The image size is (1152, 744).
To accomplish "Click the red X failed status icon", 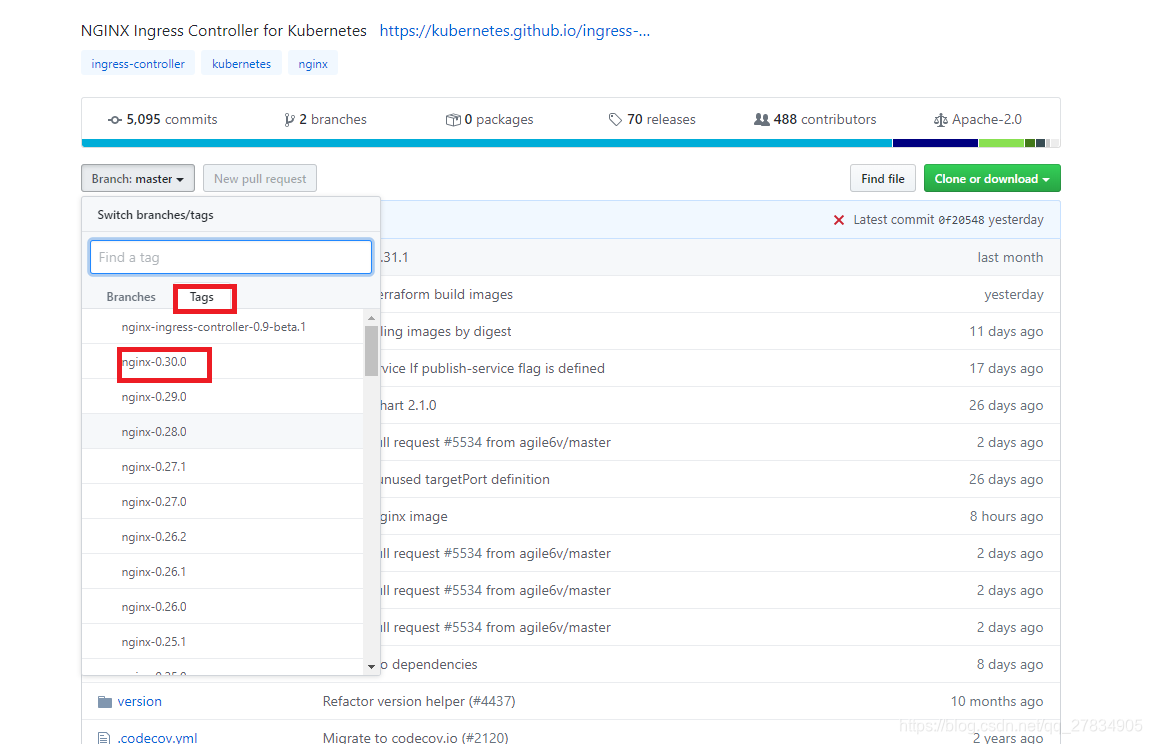I will (x=839, y=220).
